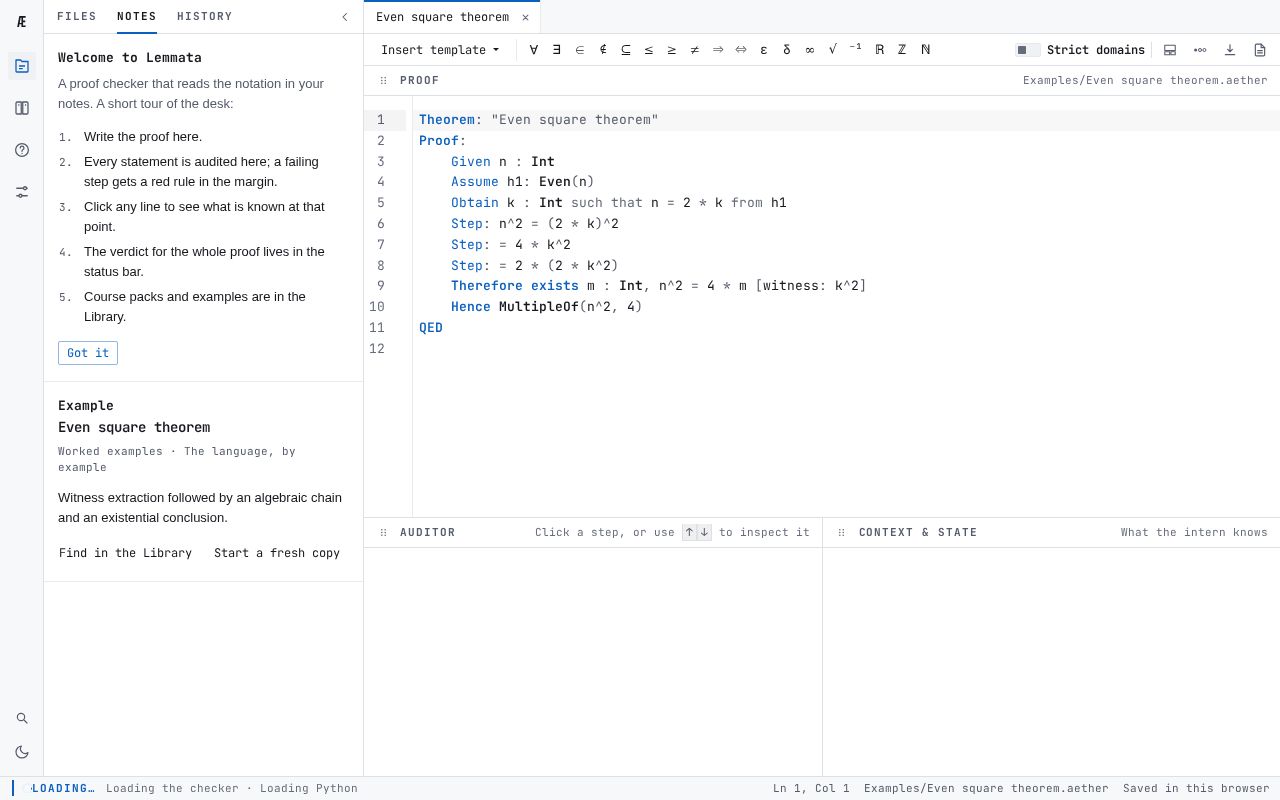The width and height of the screenshot is (1280, 800).
Task: Insert the integers ℤ symbol
Action: click(x=902, y=50)
